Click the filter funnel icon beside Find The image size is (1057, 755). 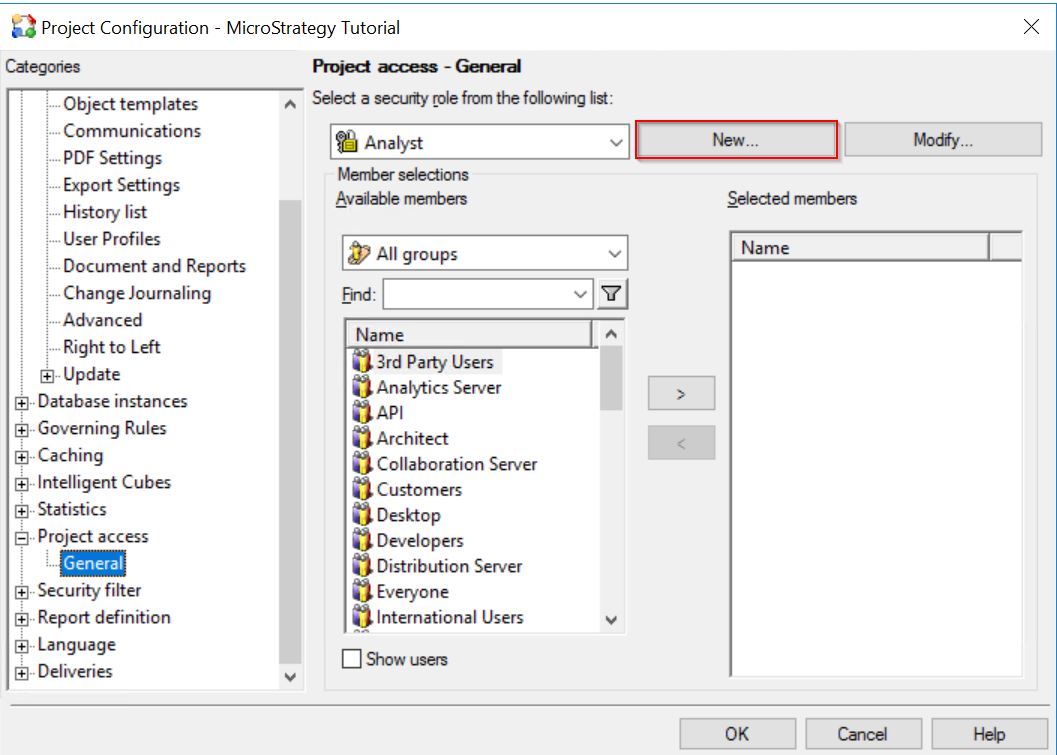612,293
